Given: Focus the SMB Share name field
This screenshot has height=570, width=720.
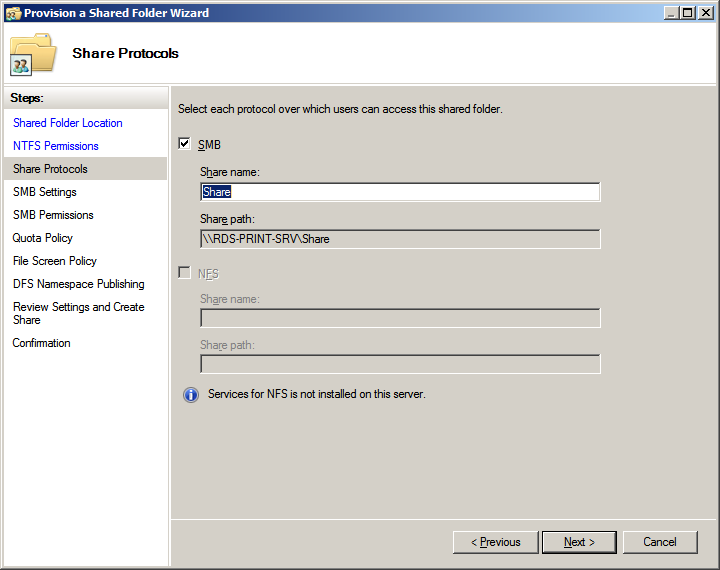Looking at the screenshot, I should (400, 192).
